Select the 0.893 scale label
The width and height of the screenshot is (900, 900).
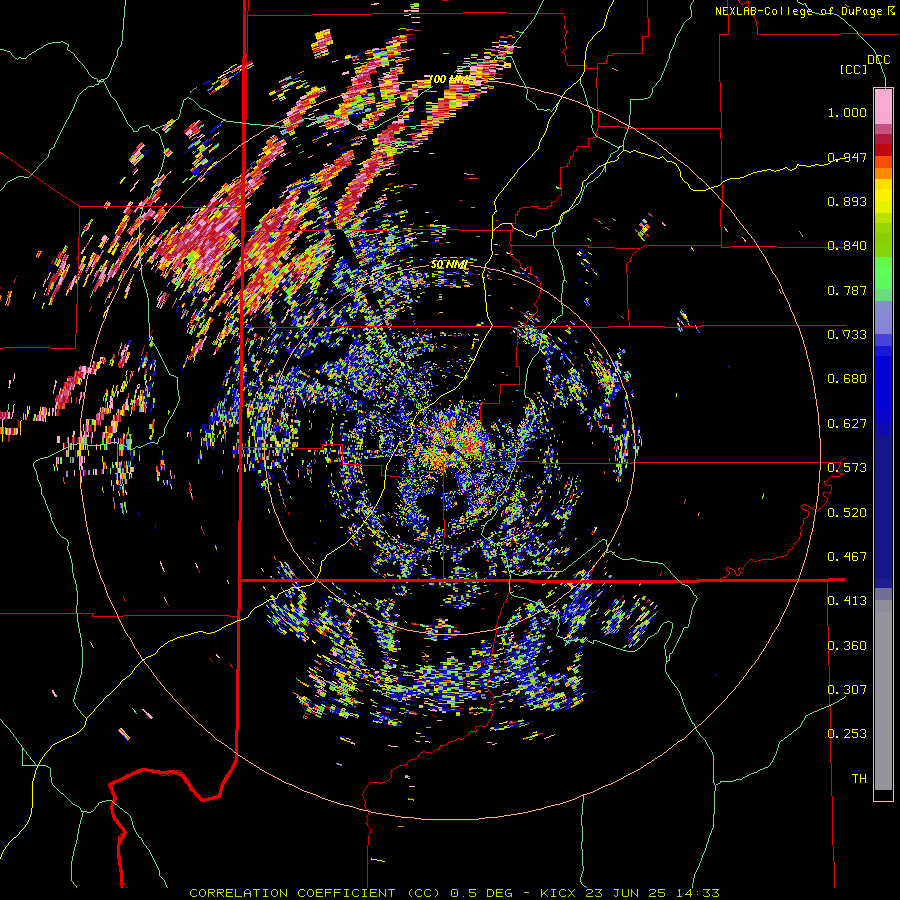coord(847,201)
